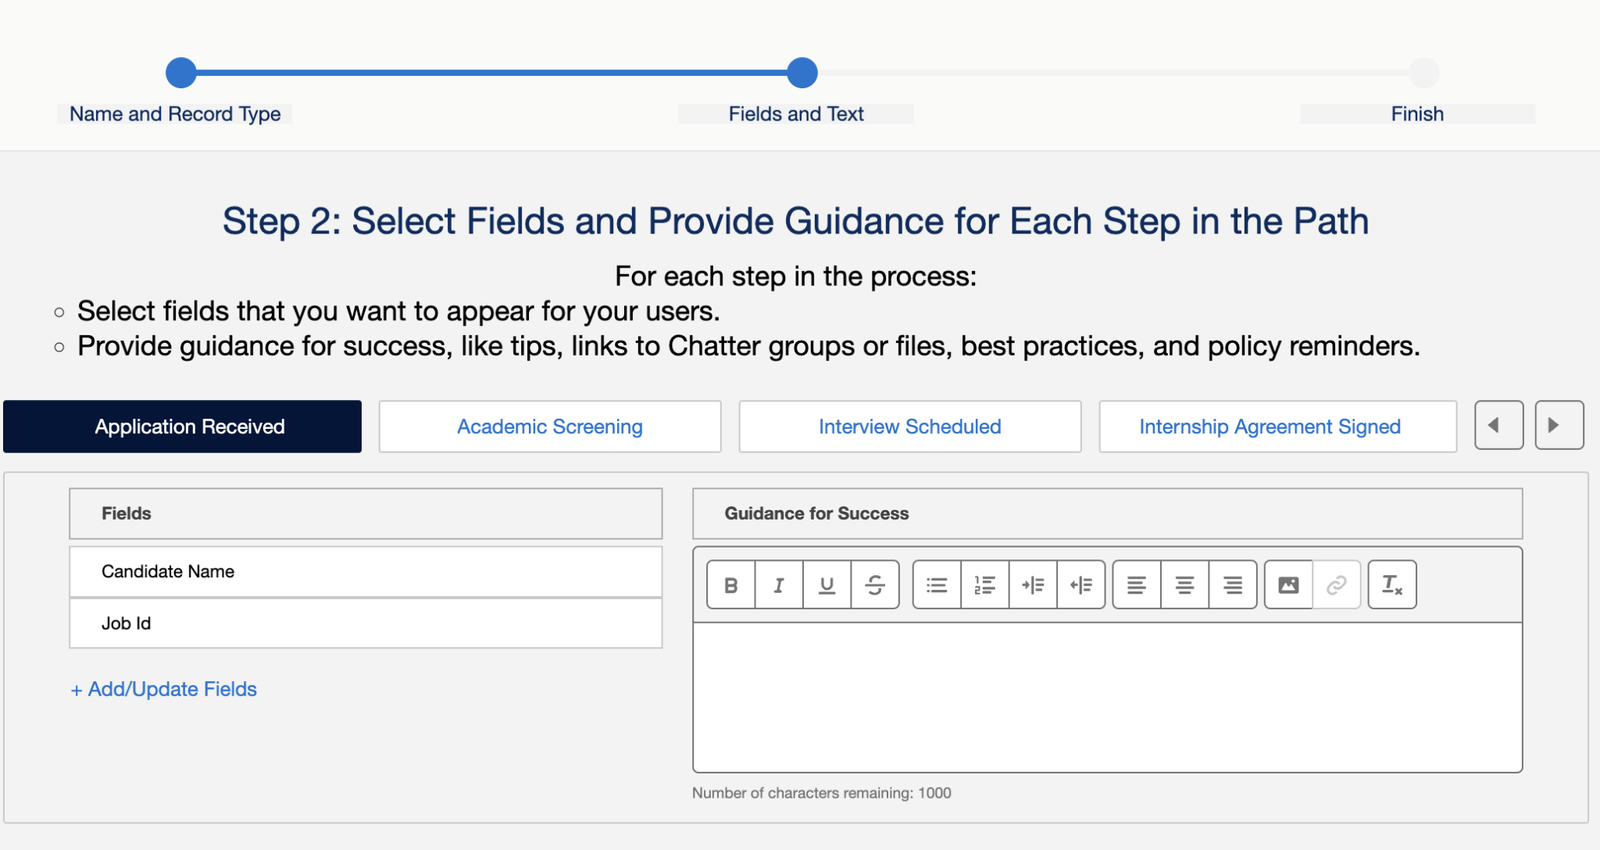Increase text indent
Image resolution: width=1600 pixels, height=850 pixels.
1033,585
